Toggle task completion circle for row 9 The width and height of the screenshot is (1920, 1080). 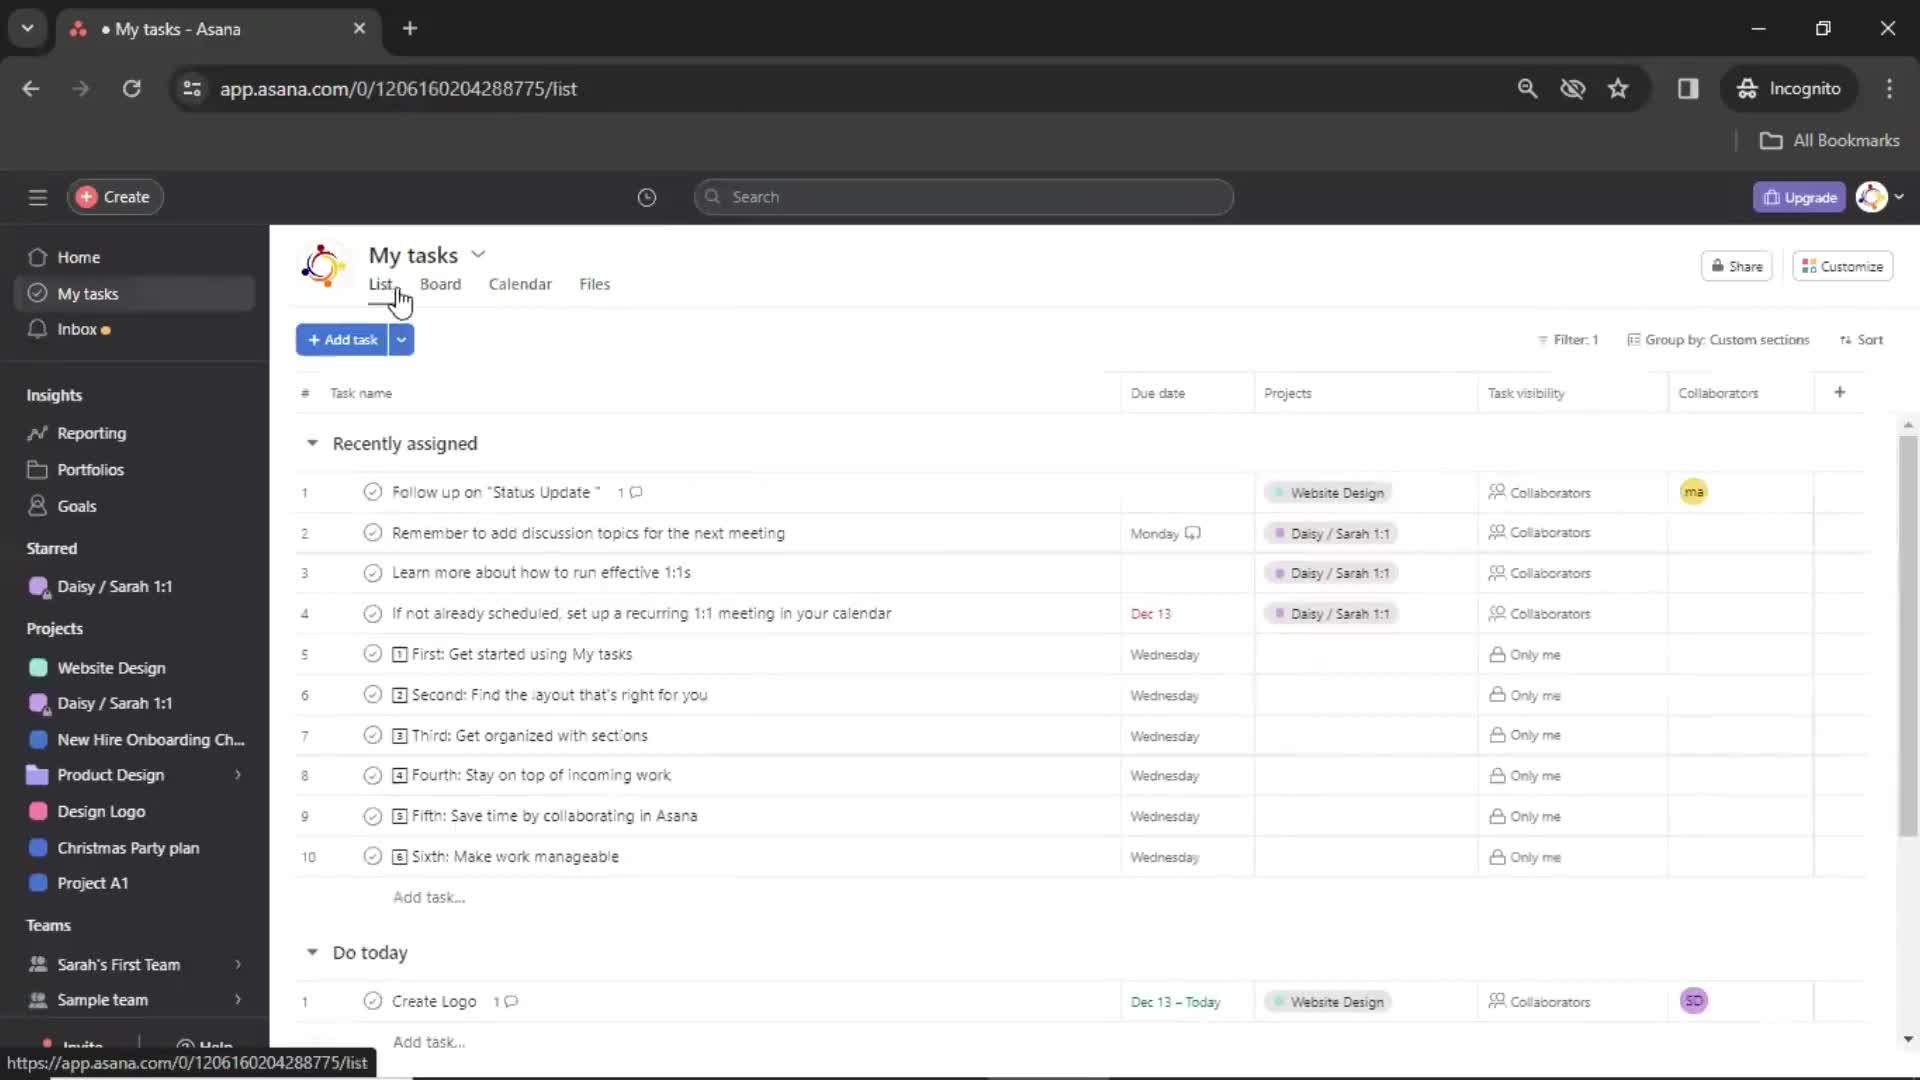pyautogui.click(x=371, y=815)
